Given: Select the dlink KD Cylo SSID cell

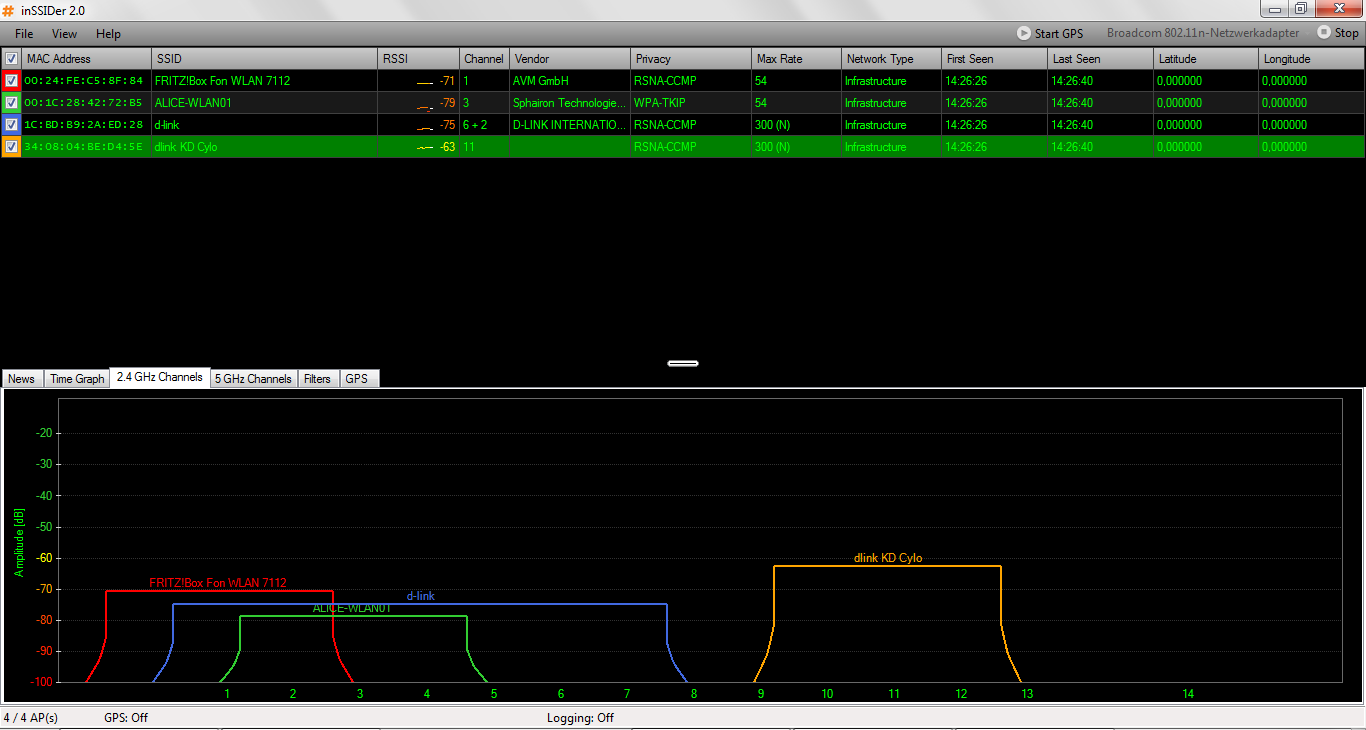Looking at the screenshot, I should [264, 147].
